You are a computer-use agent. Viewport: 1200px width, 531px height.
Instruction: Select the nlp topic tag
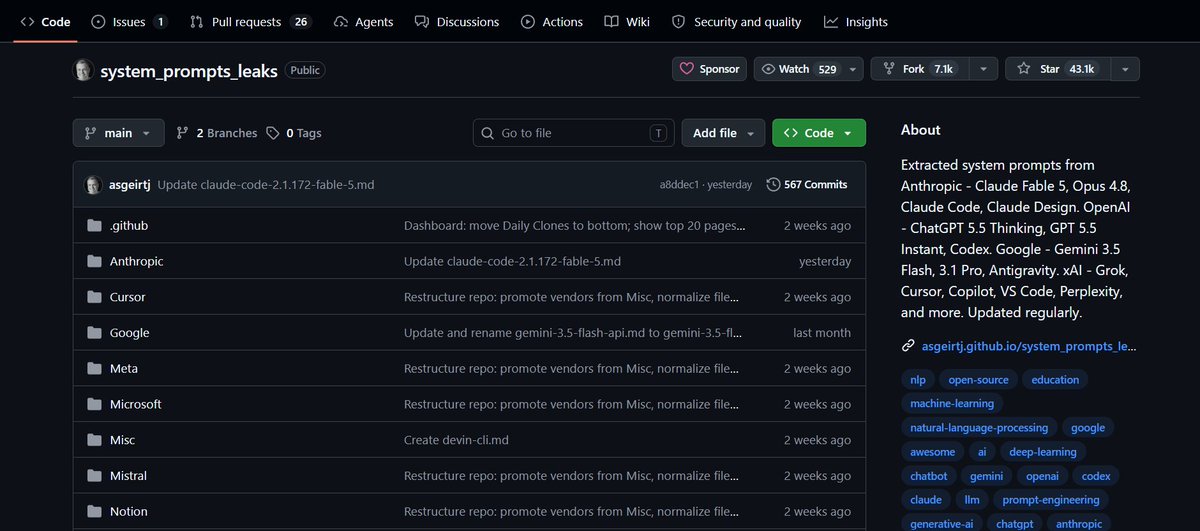[918, 380]
